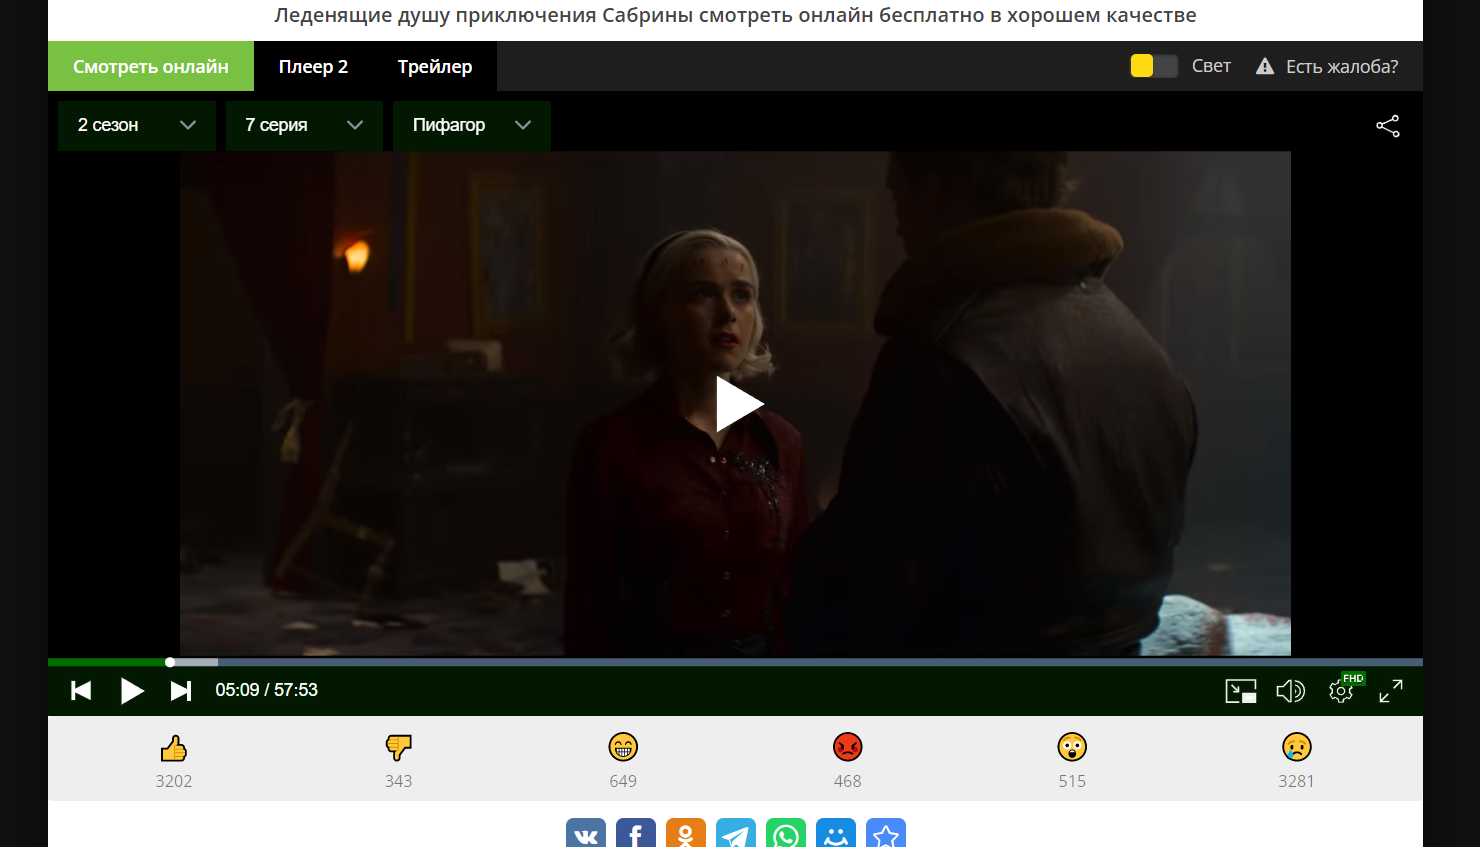Open FHD quality settings gear
The image size is (1480, 847).
(1341, 691)
